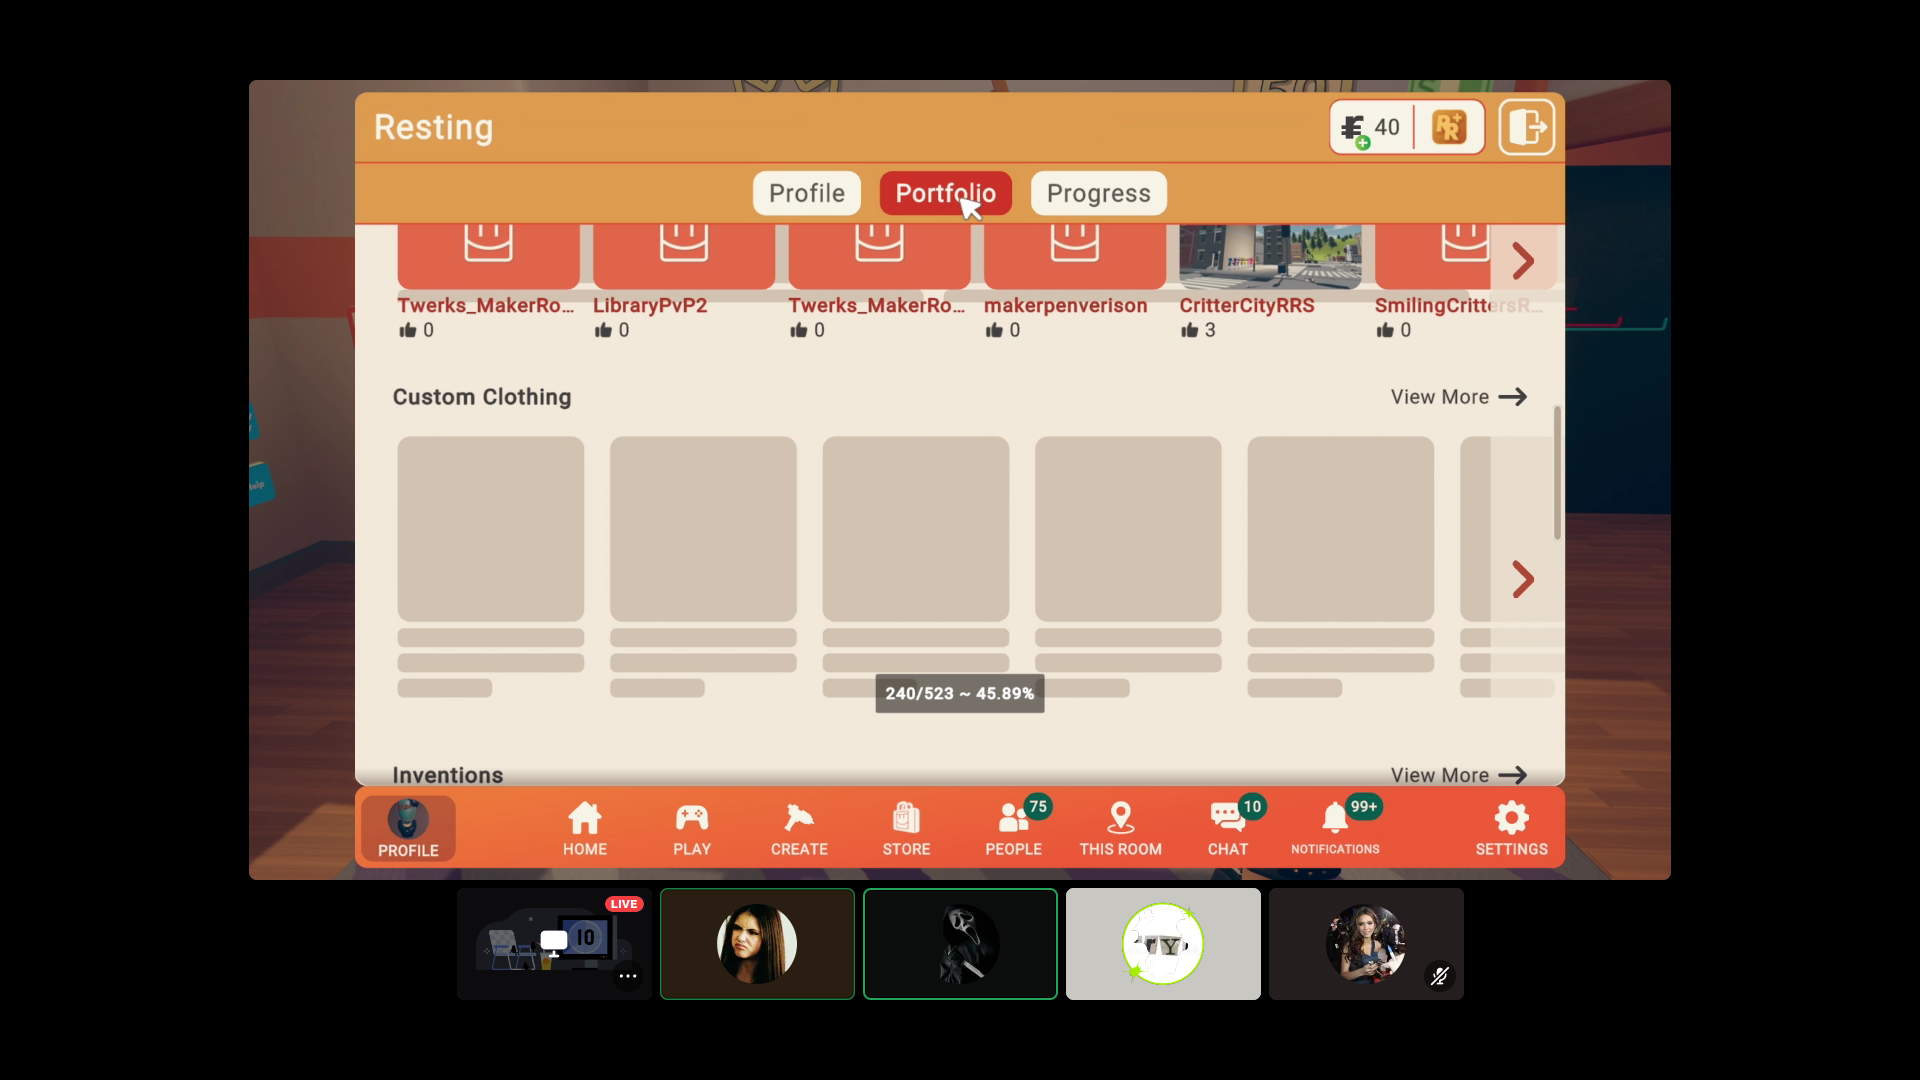Switch to the Progress tab
This screenshot has width=1920, height=1080.
(x=1098, y=193)
